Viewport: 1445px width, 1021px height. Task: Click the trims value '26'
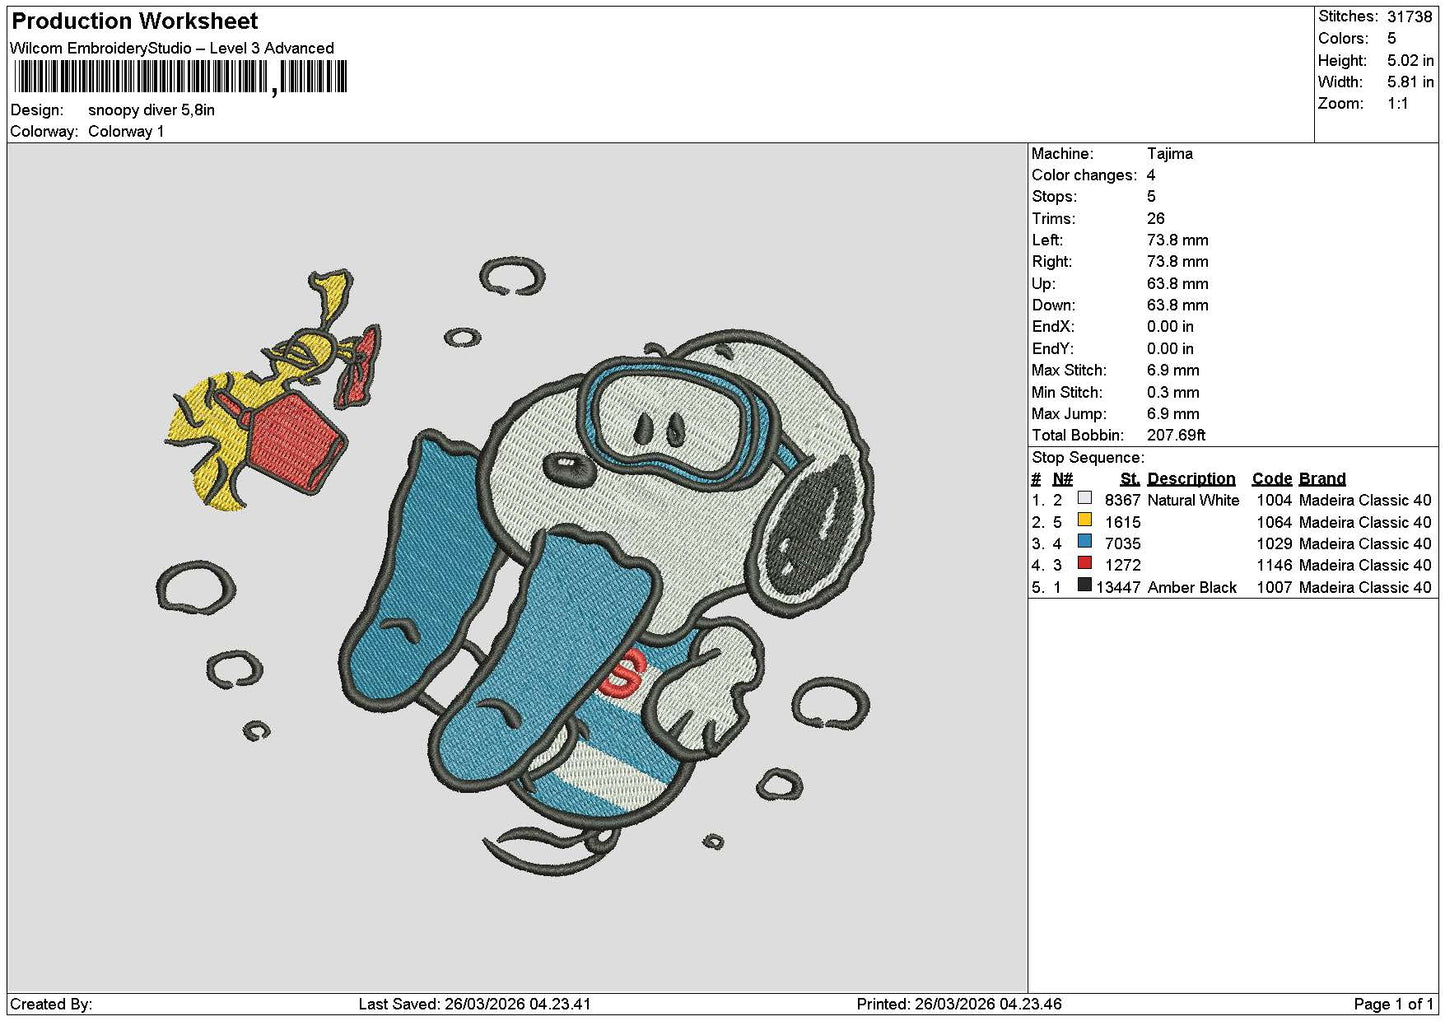(1156, 219)
